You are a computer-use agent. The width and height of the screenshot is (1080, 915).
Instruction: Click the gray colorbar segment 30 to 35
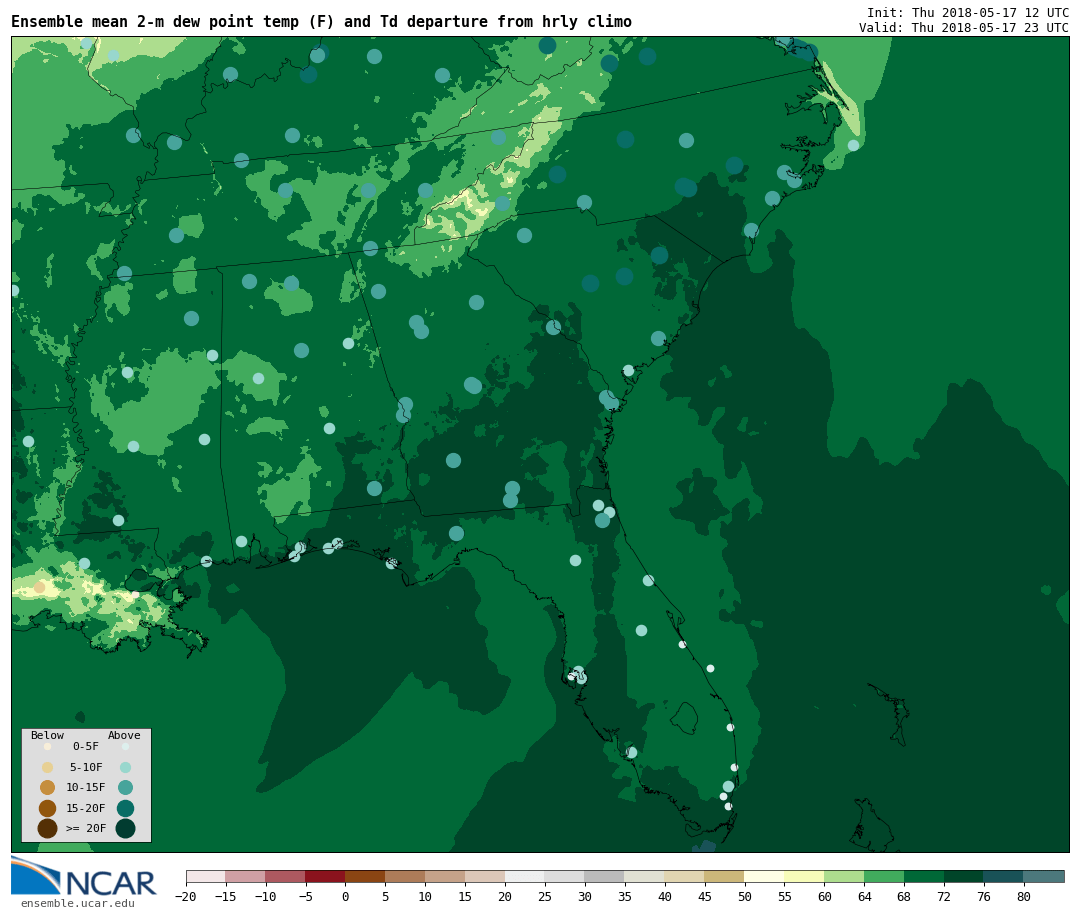[x=605, y=876]
